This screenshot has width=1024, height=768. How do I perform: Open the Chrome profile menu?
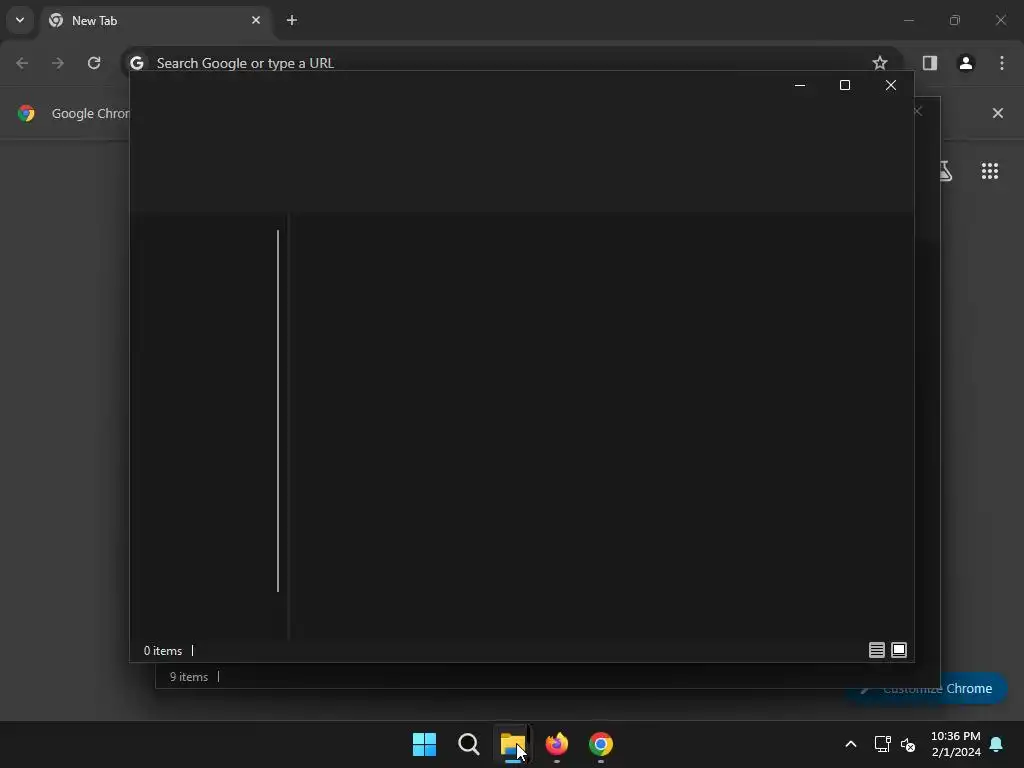point(966,63)
